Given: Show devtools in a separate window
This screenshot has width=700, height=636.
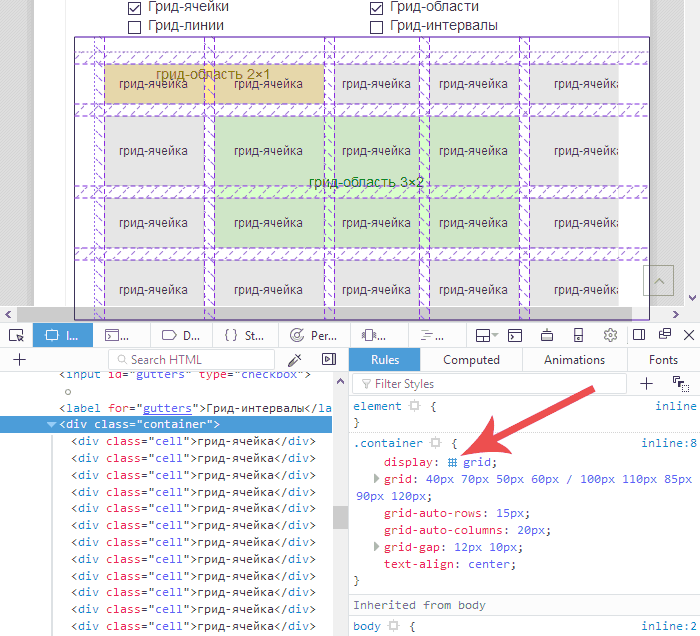Looking at the screenshot, I should click(x=665, y=334).
